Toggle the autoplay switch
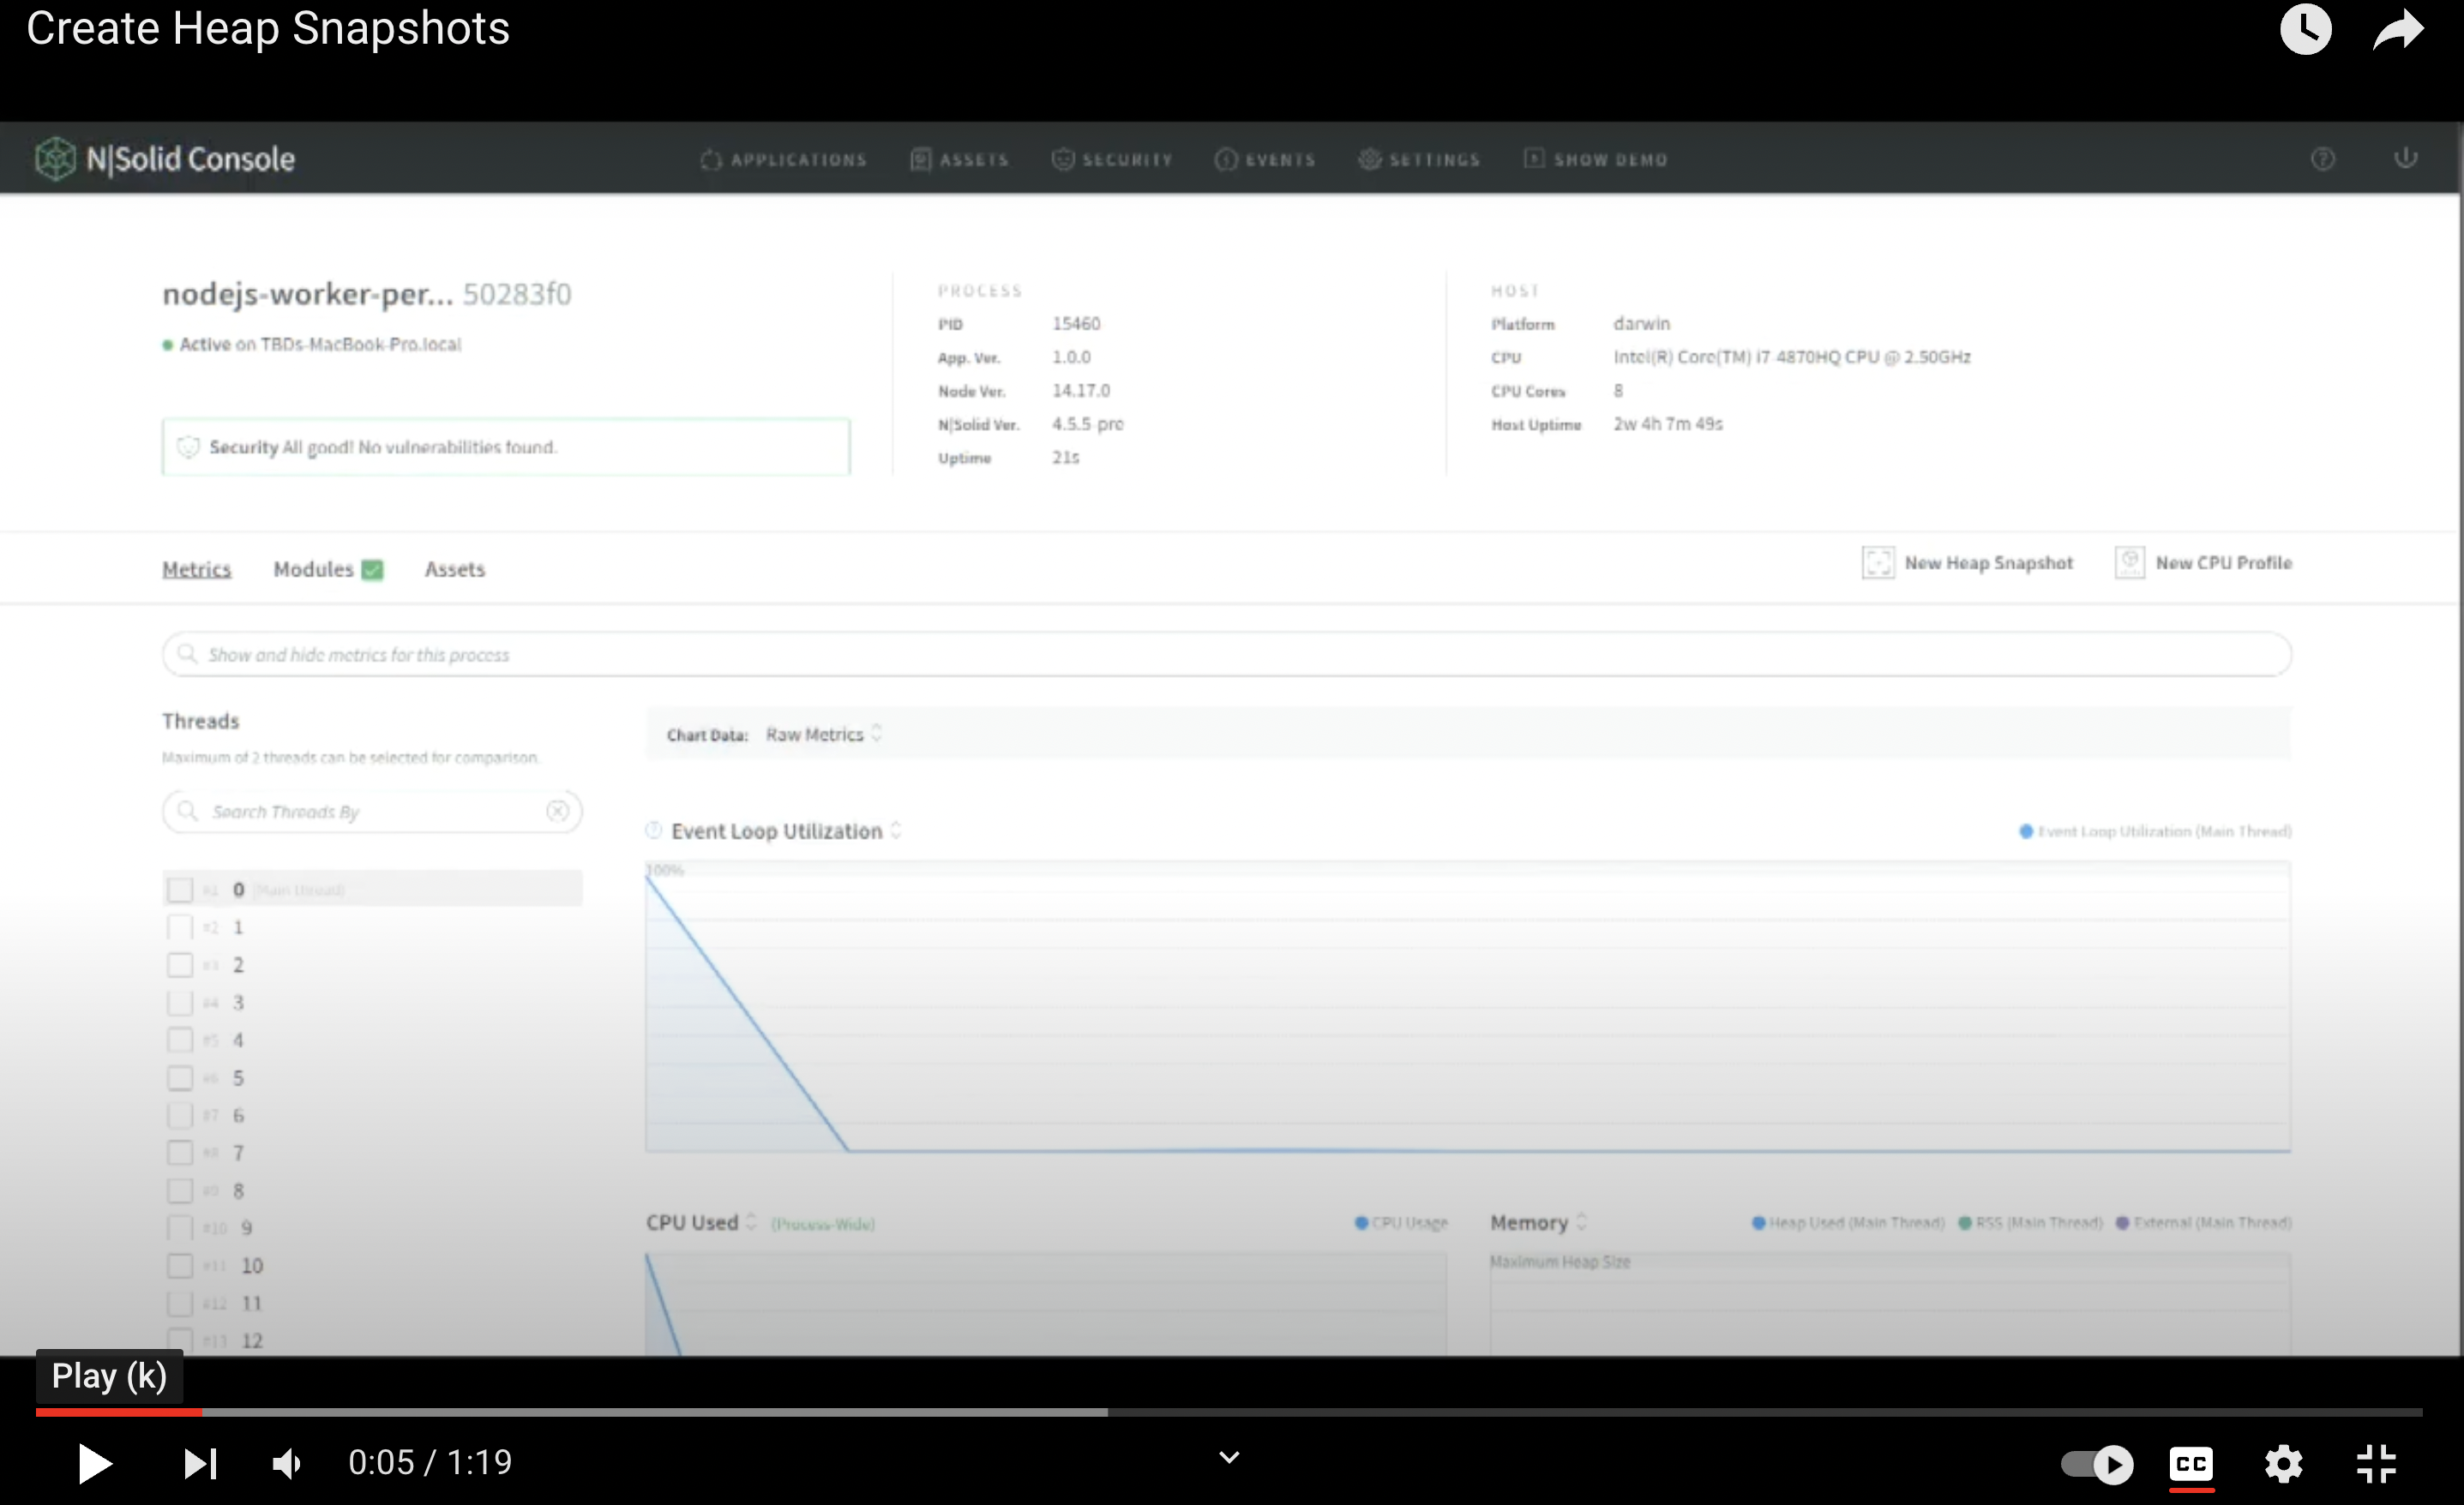Viewport: 2464px width, 1505px height. click(2097, 1464)
